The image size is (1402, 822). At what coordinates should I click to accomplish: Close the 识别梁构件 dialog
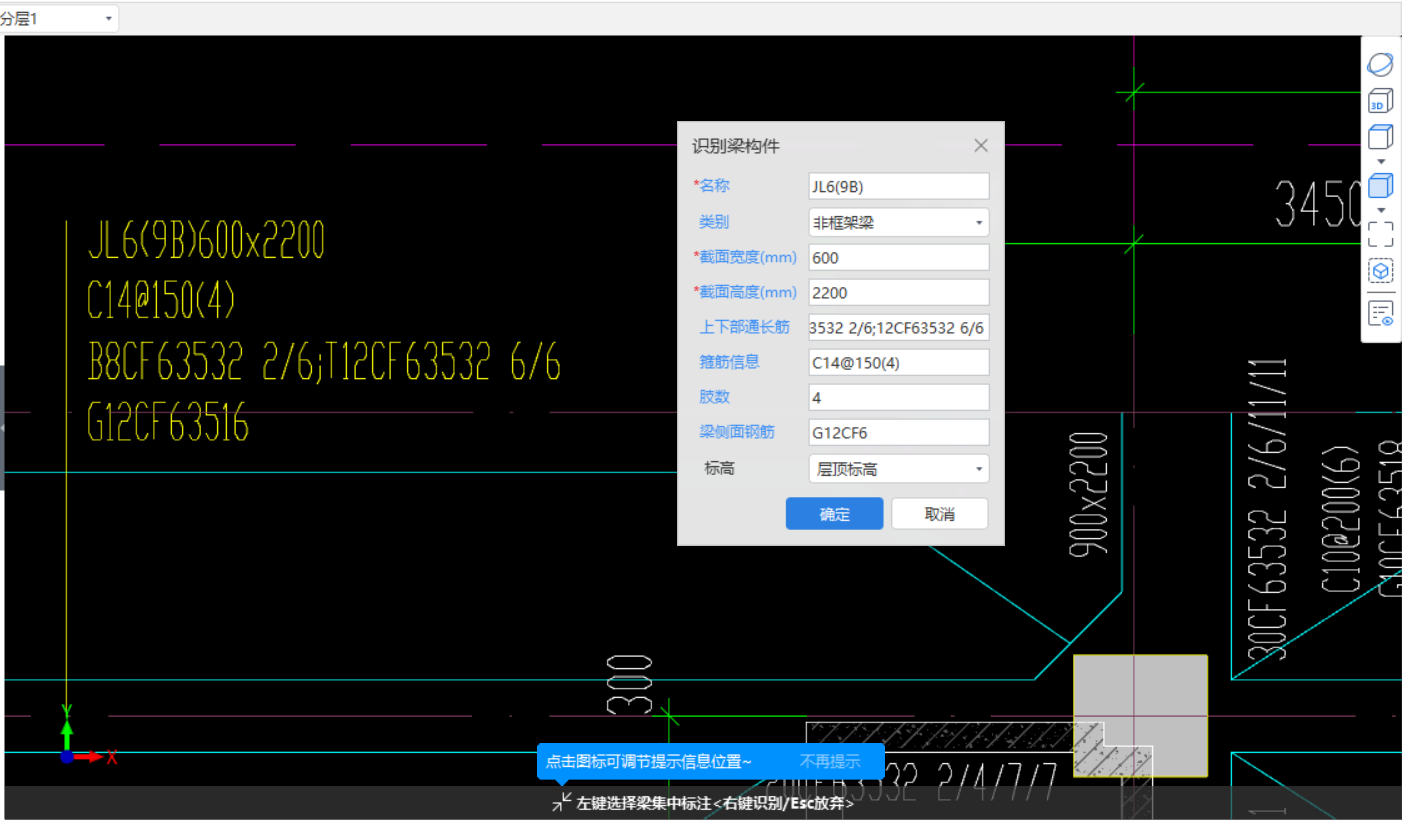[981, 146]
